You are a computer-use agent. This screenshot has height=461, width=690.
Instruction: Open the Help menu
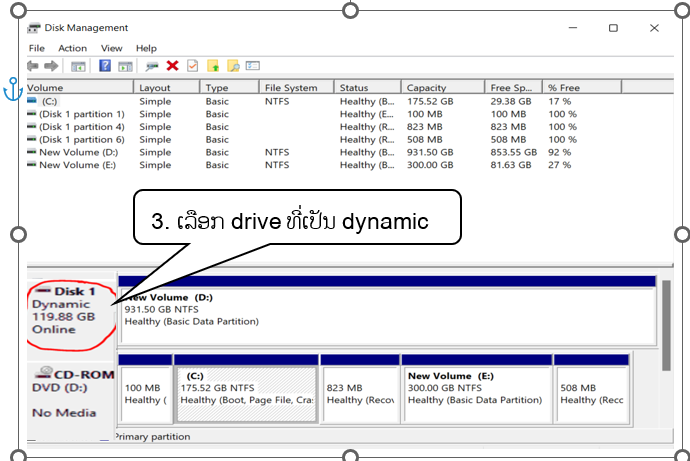click(x=146, y=48)
